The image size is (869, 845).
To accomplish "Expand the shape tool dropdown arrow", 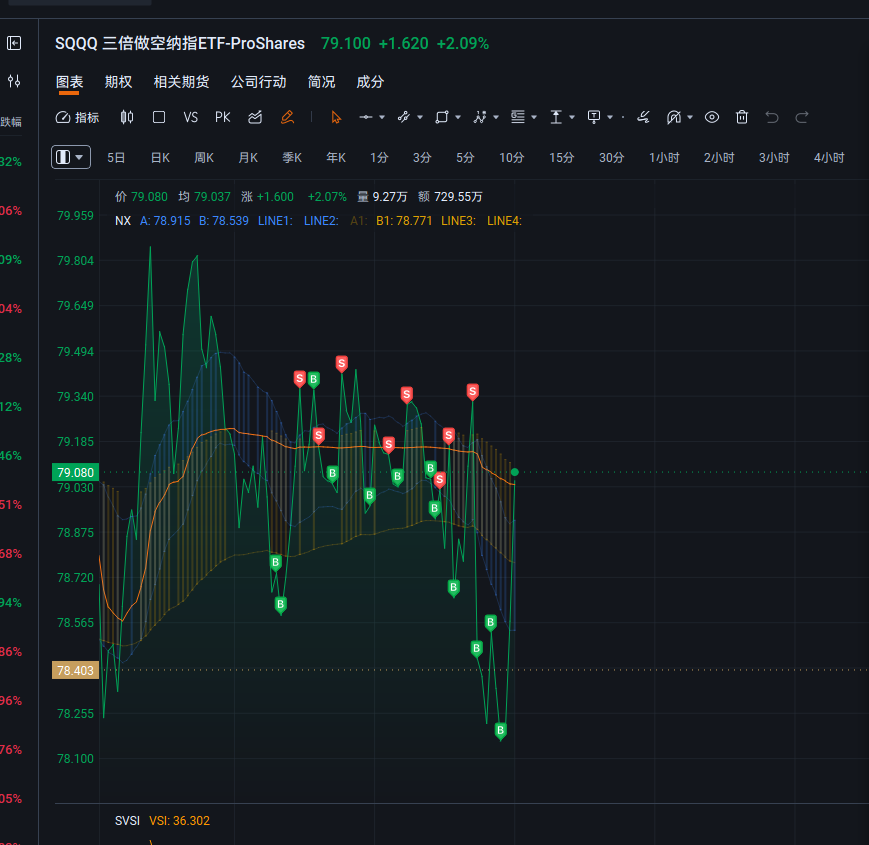I will [x=458, y=117].
